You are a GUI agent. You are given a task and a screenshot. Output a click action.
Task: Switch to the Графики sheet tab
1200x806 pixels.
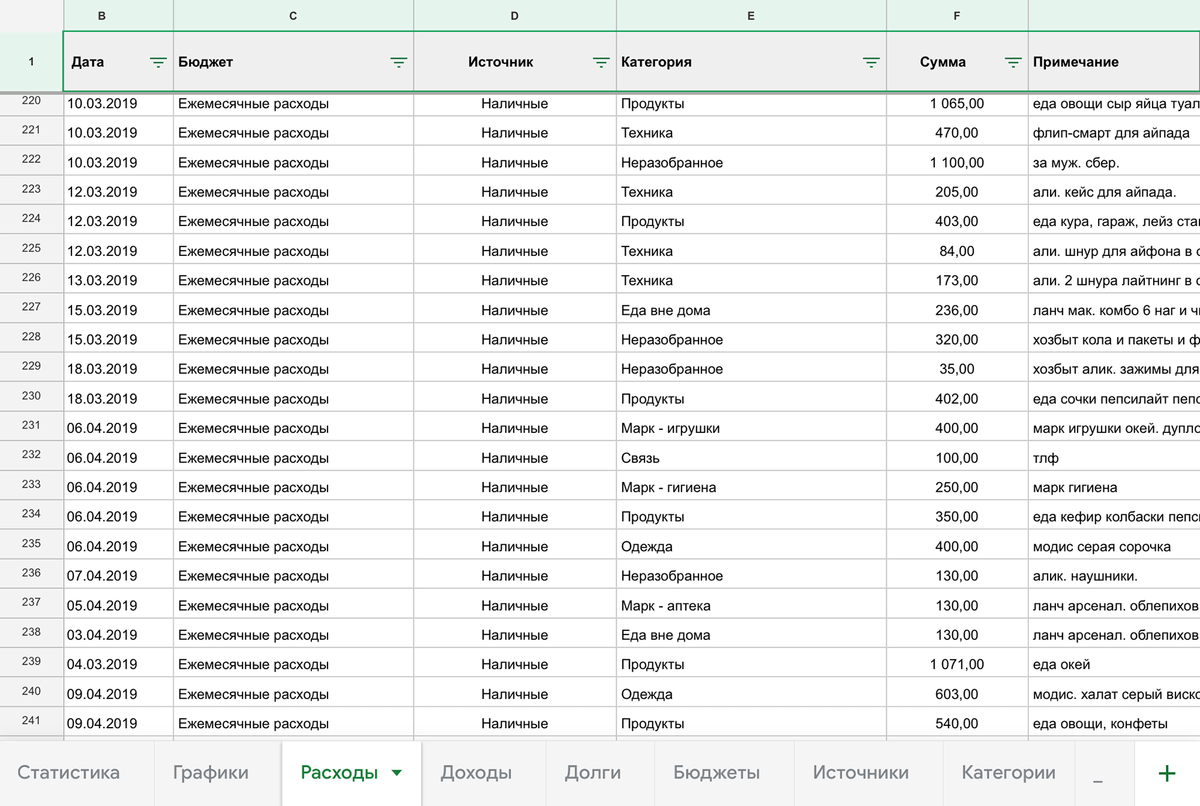(210, 773)
